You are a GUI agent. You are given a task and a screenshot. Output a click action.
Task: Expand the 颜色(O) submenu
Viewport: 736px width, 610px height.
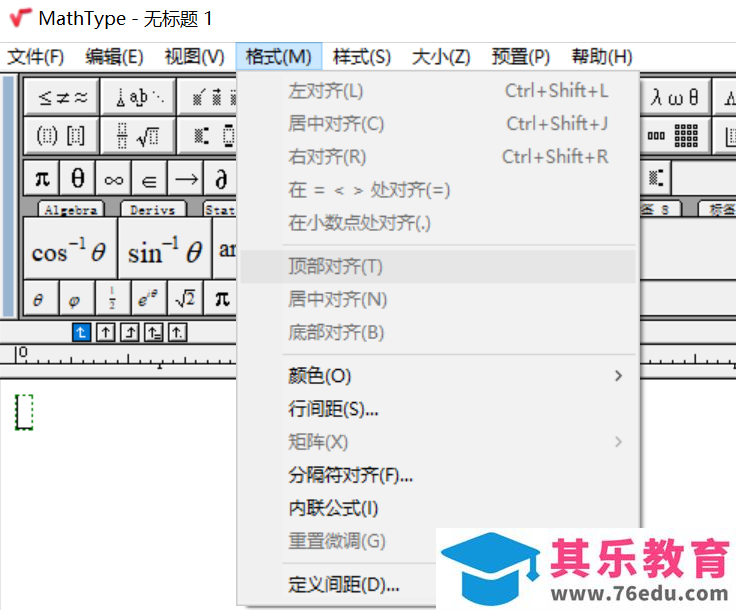pyautogui.click(x=438, y=376)
